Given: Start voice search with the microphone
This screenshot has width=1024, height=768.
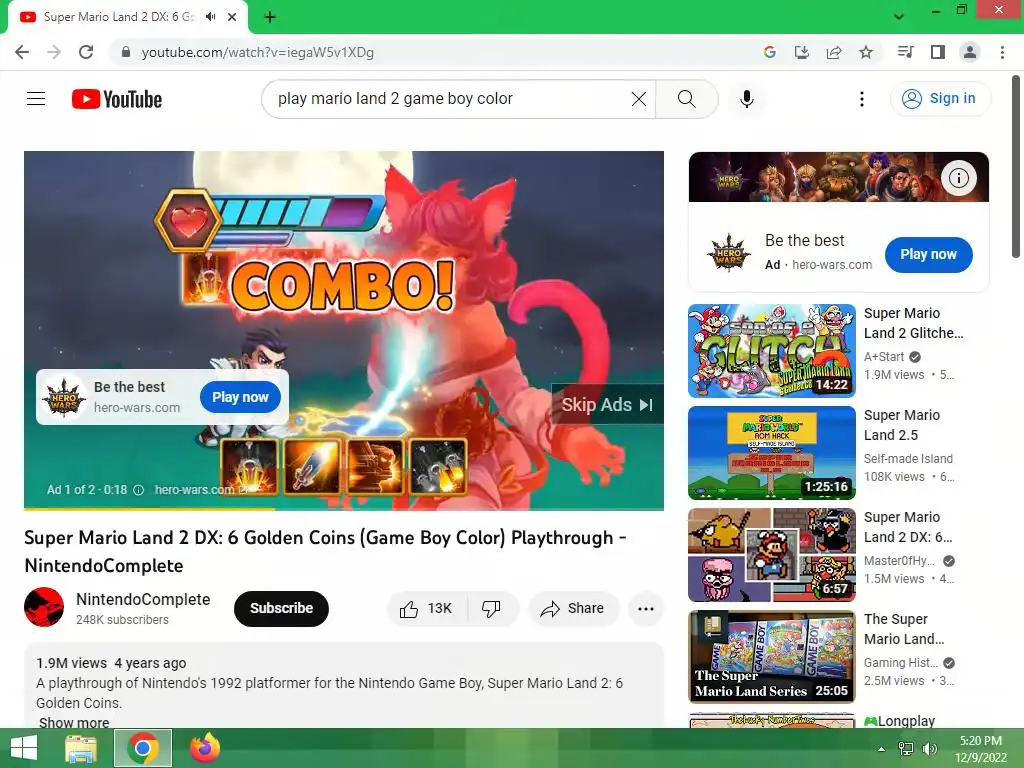Looking at the screenshot, I should coord(746,99).
